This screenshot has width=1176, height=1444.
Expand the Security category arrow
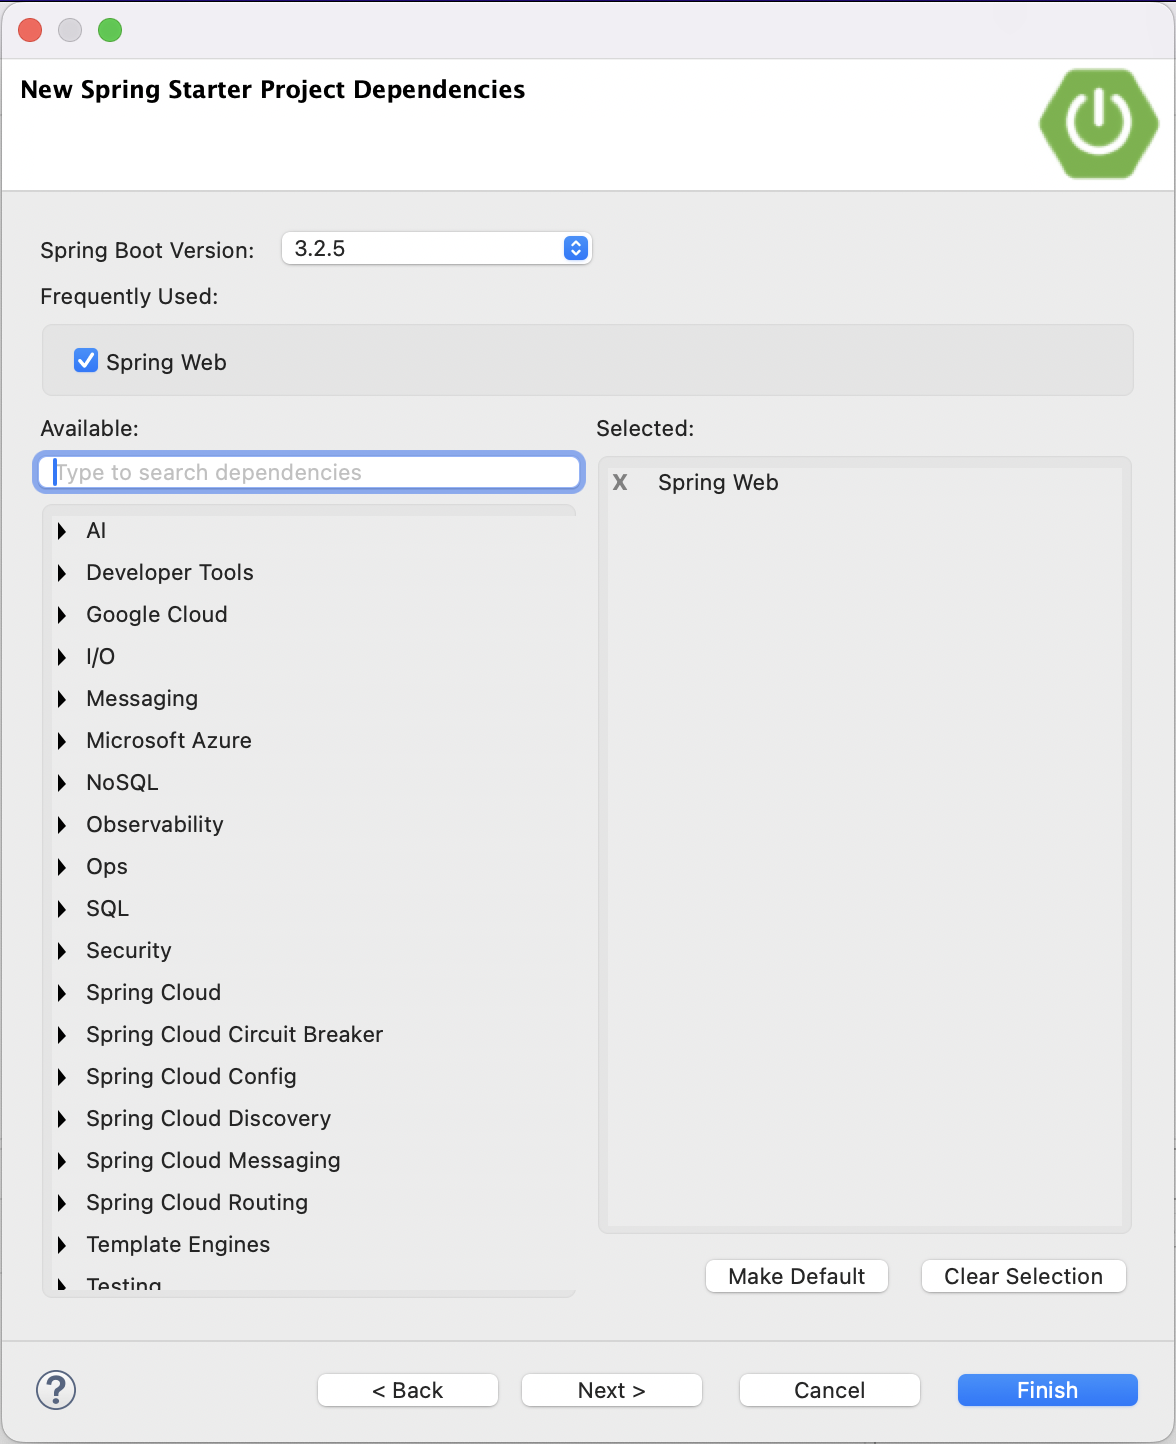(62, 951)
